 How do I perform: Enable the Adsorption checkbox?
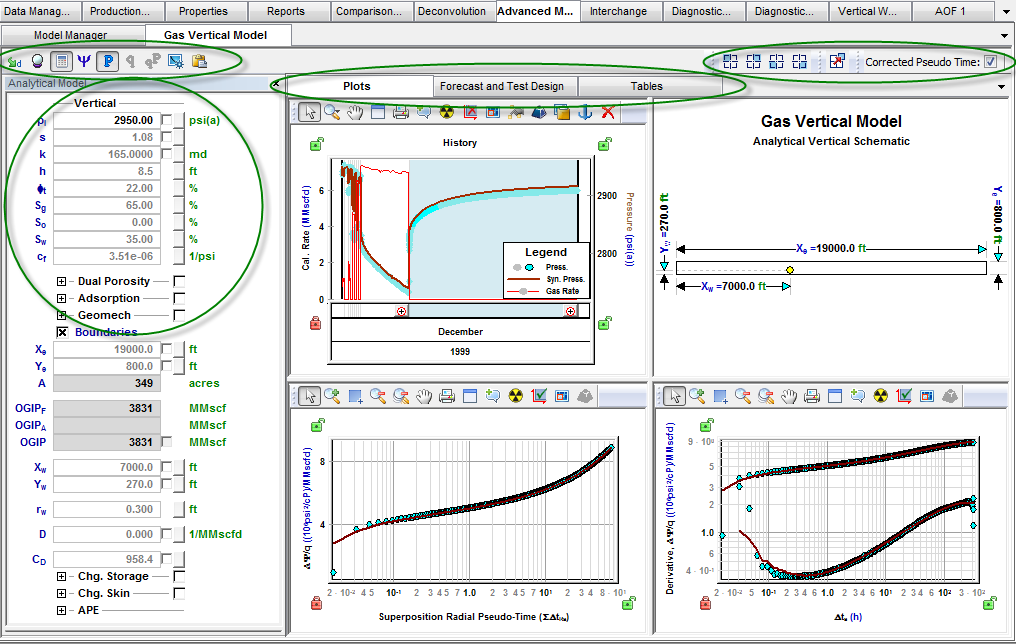click(x=179, y=298)
